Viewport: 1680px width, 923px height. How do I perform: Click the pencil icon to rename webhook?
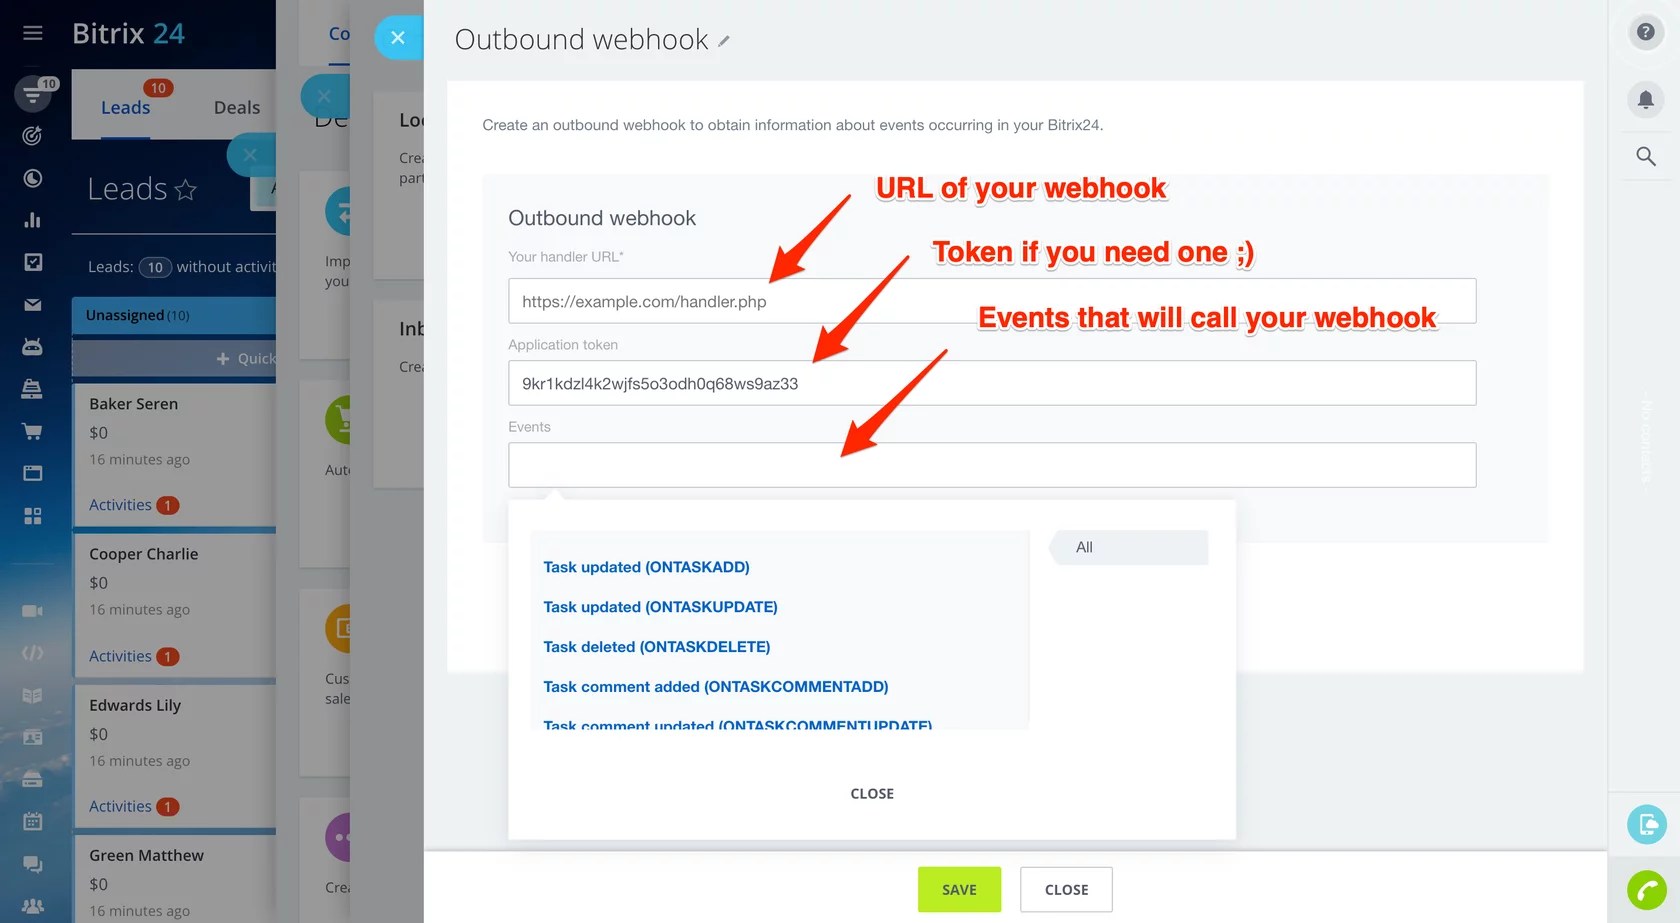[724, 41]
